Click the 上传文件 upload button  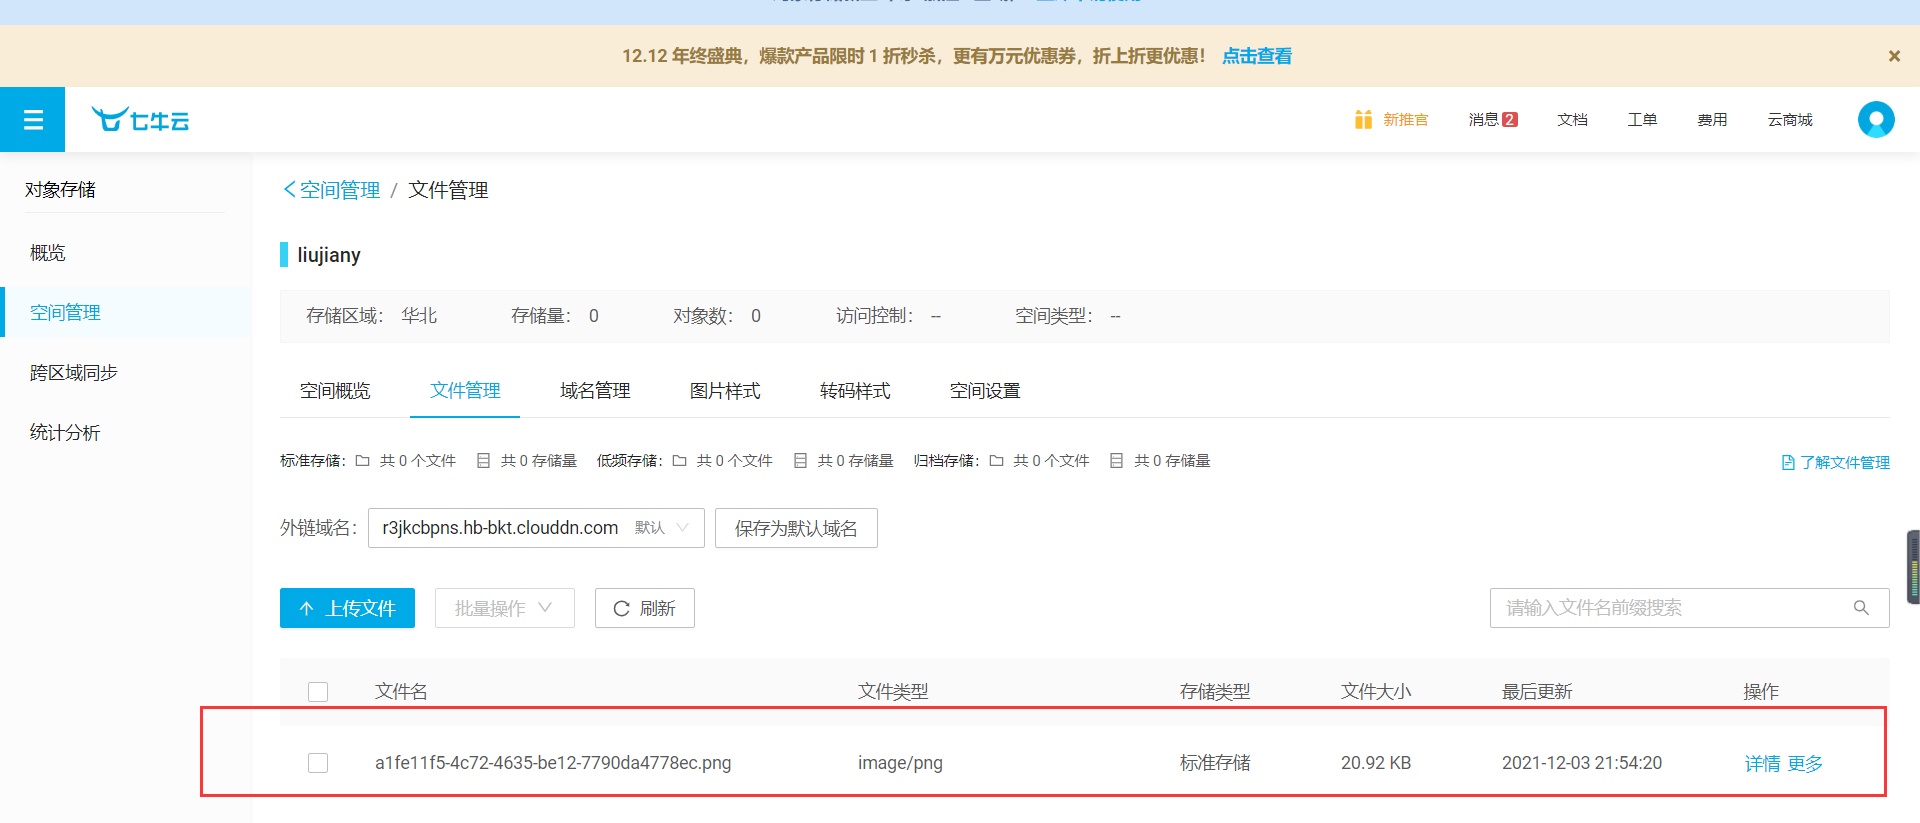347,608
